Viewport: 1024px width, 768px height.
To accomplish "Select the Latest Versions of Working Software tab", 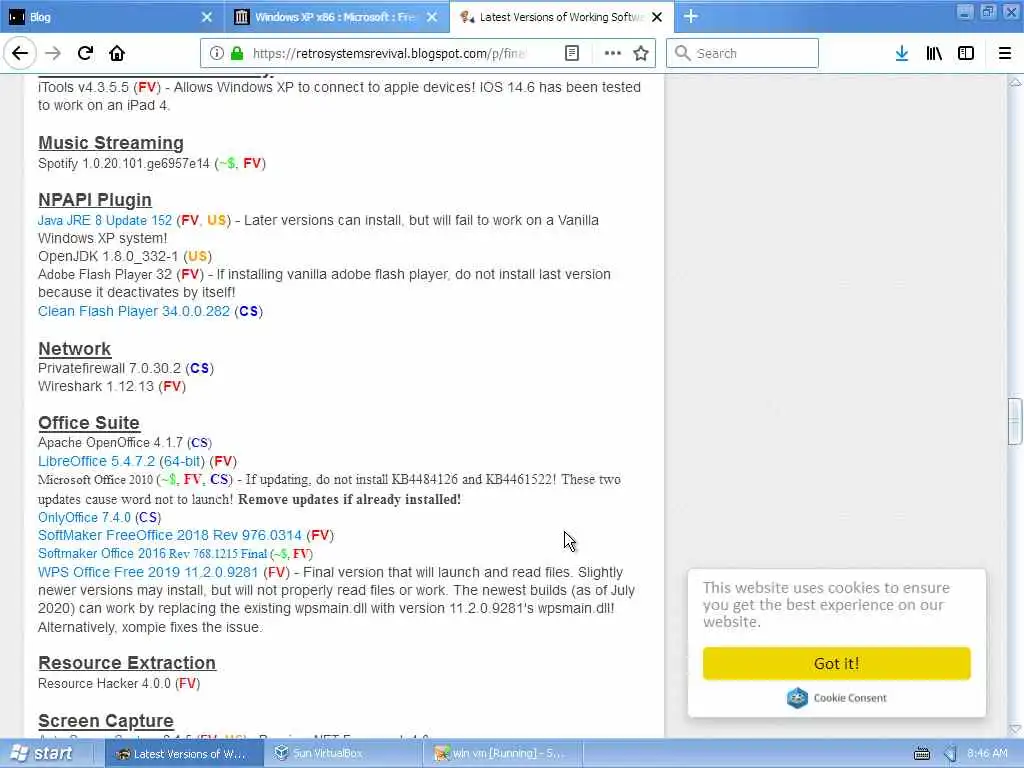I will pyautogui.click(x=562, y=17).
